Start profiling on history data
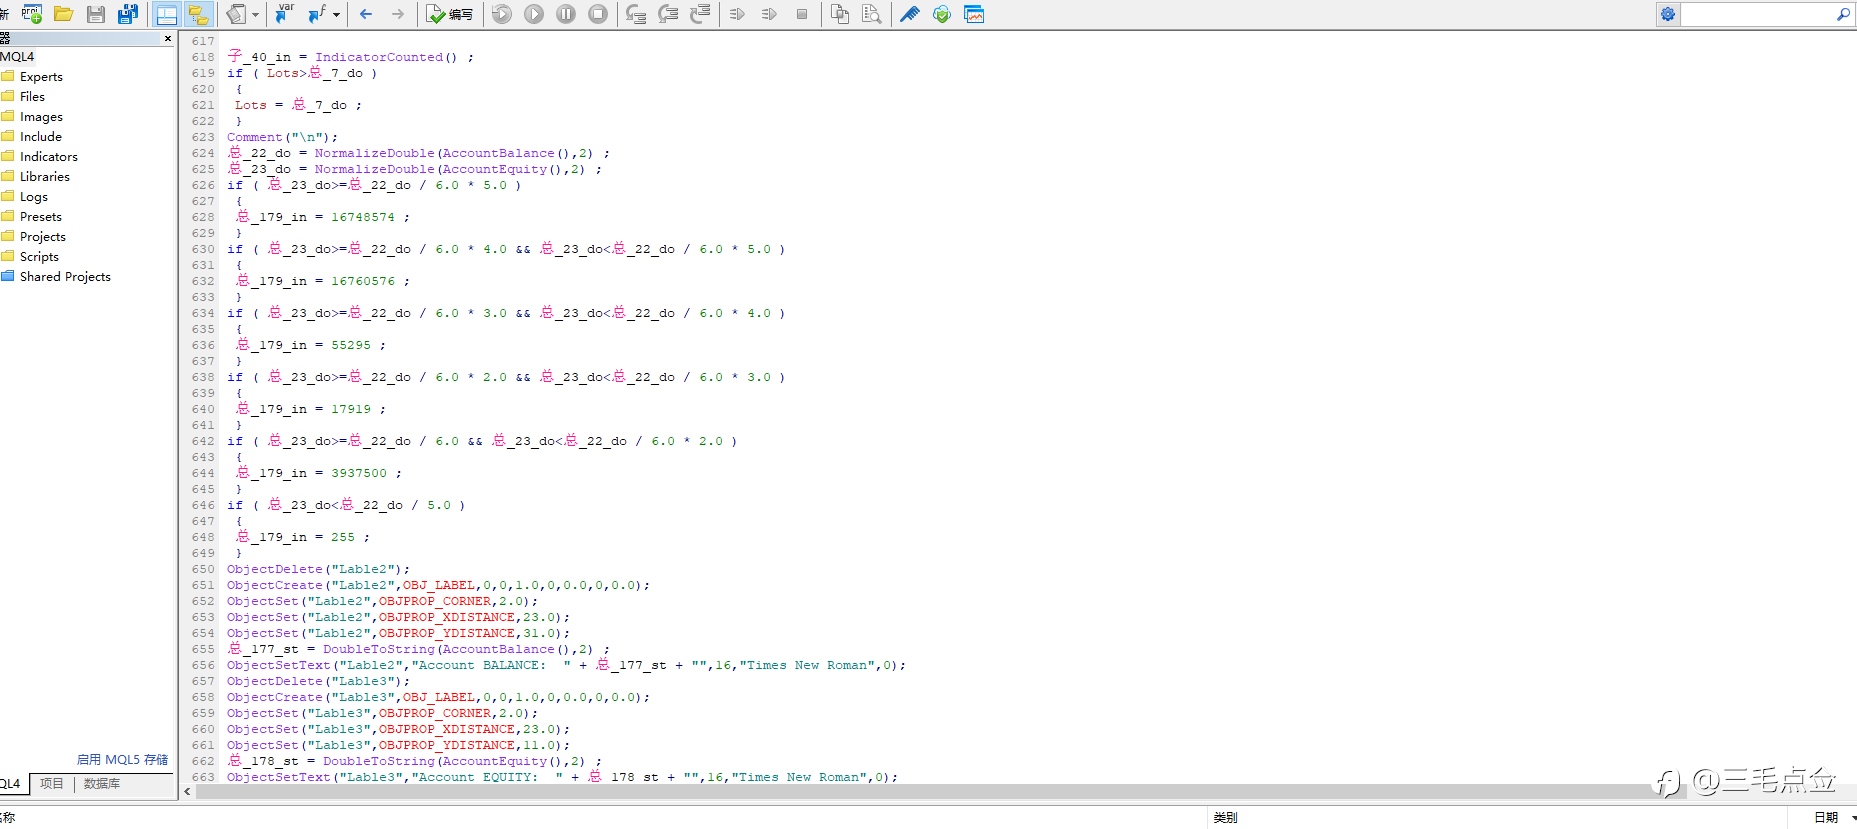Screen dimensions: 1857x829 tap(769, 14)
